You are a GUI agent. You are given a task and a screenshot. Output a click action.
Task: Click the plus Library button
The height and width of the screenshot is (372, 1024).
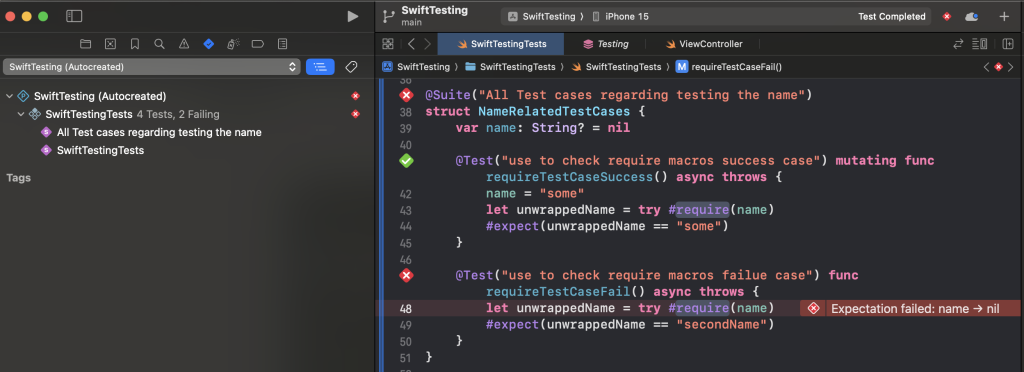pos(1004,16)
